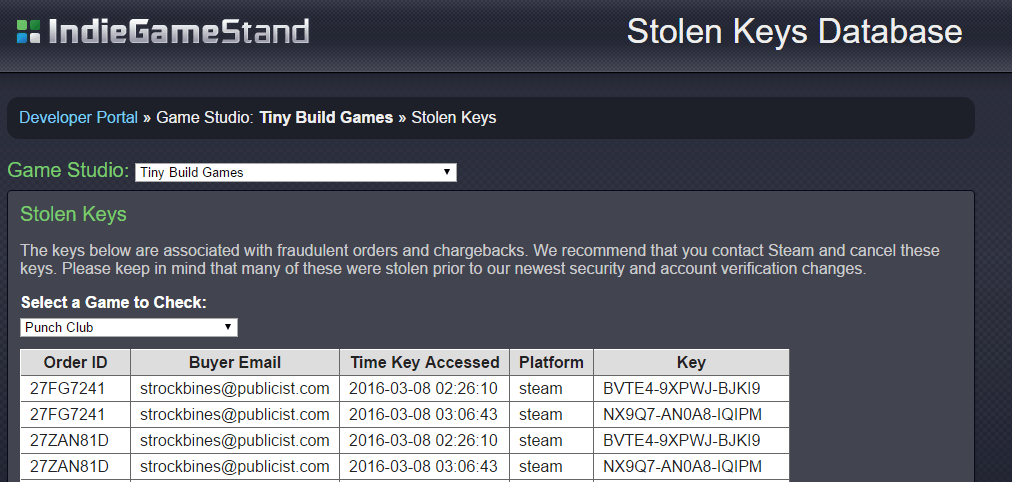The image size is (1012, 482).
Task: Click the Stolen Keys Database page title
Action: coord(794,32)
